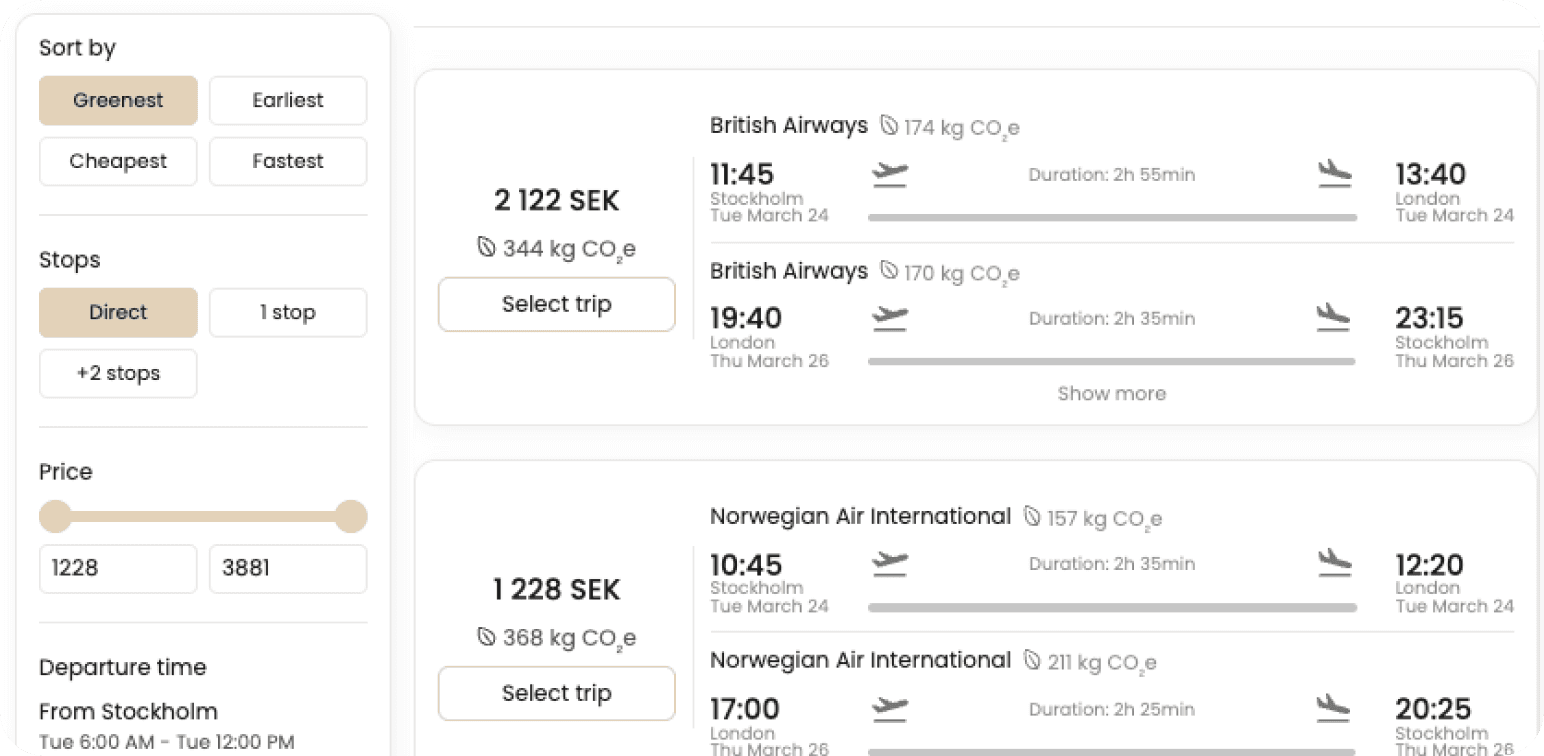Click takeoff plane icon on 19:40 flight
Image resolution: width=1544 pixels, height=756 pixels.
click(889, 319)
